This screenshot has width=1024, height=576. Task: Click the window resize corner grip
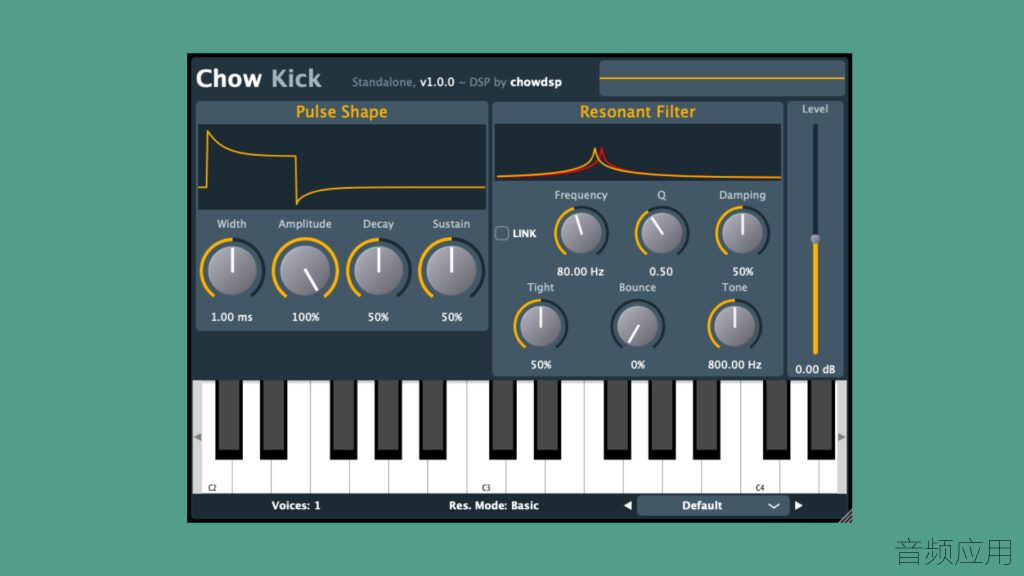(x=845, y=516)
